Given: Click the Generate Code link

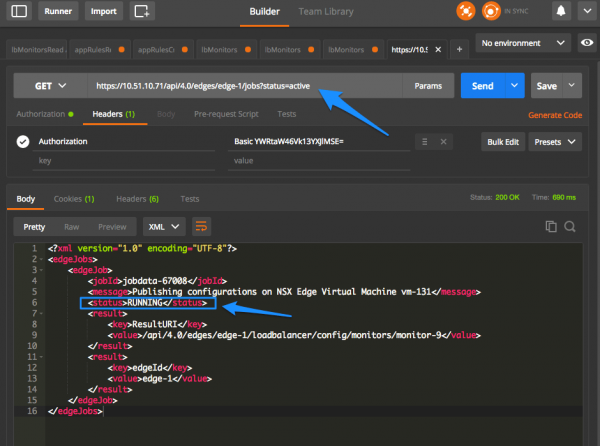Looking at the screenshot, I should click(x=555, y=115).
